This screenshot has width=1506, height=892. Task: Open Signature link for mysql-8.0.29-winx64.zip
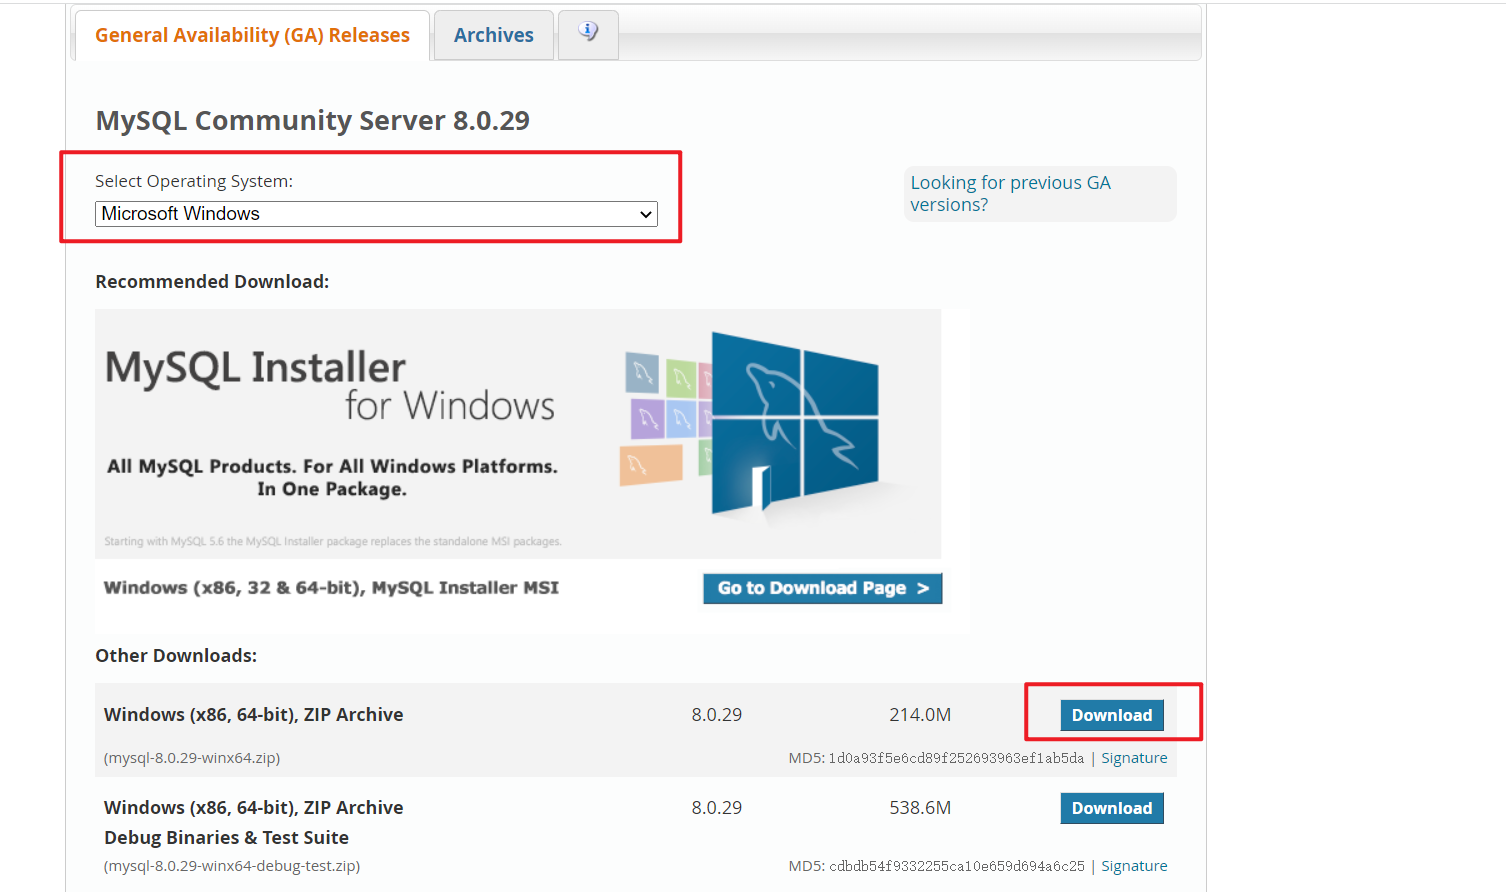pyautogui.click(x=1134, y=758)
